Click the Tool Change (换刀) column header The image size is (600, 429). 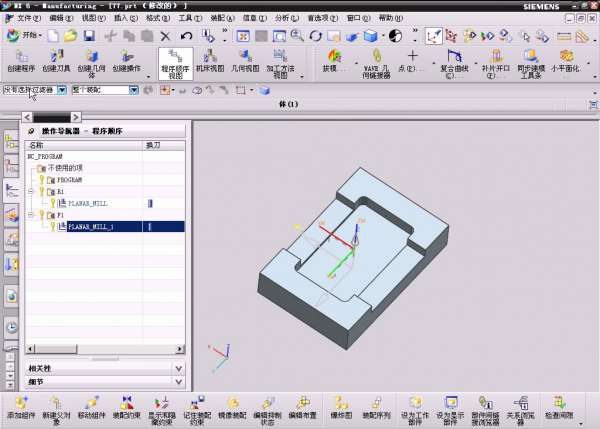pyautogui.click(x=164, y=145)
